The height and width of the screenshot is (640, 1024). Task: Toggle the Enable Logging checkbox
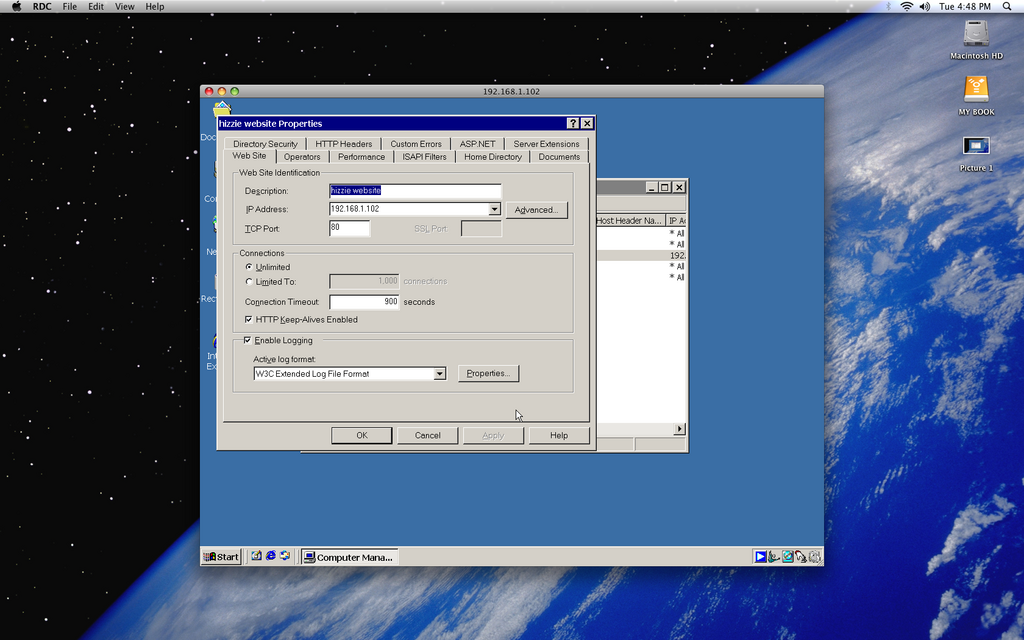[x=248, y=340]
